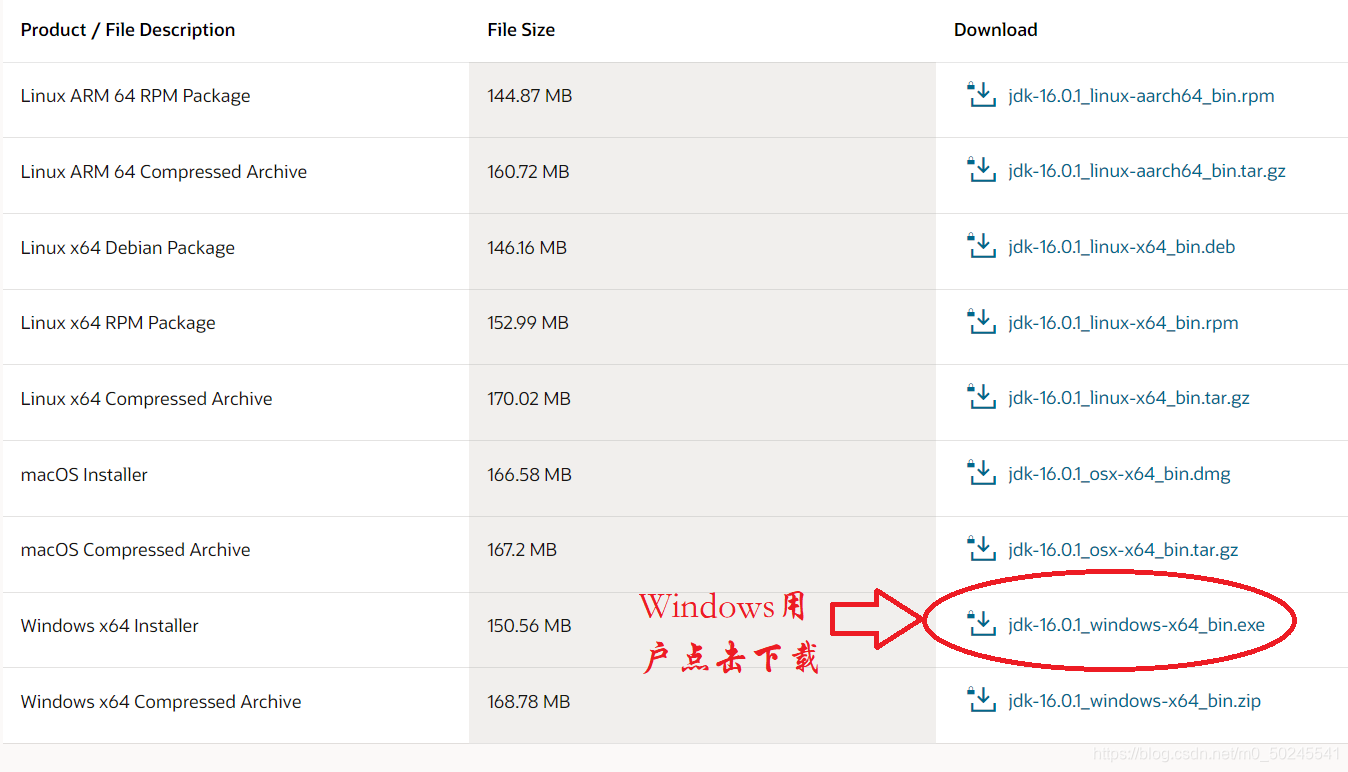Click the 160.72 MB file size
This screenshot has width=1348, height=772.
528,172
